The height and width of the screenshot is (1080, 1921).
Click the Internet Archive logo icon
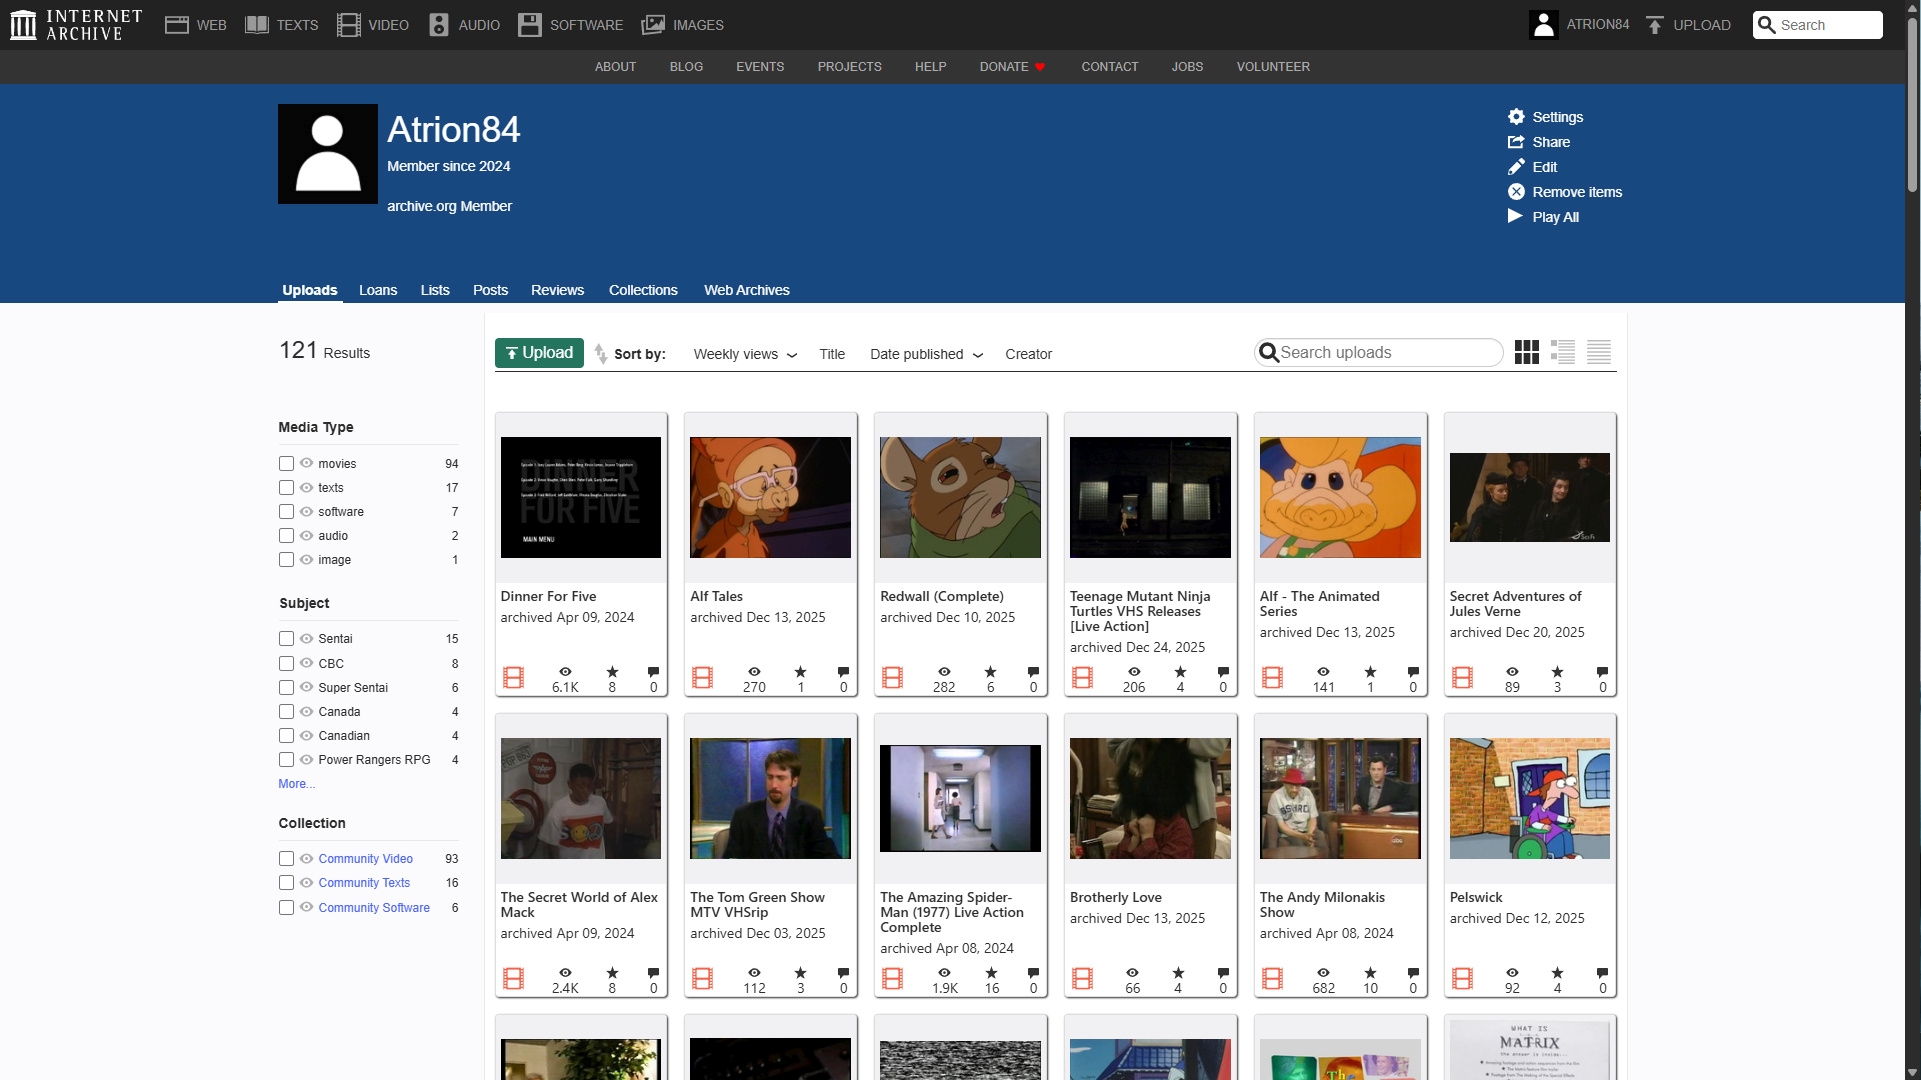click(x=23, y=25)
